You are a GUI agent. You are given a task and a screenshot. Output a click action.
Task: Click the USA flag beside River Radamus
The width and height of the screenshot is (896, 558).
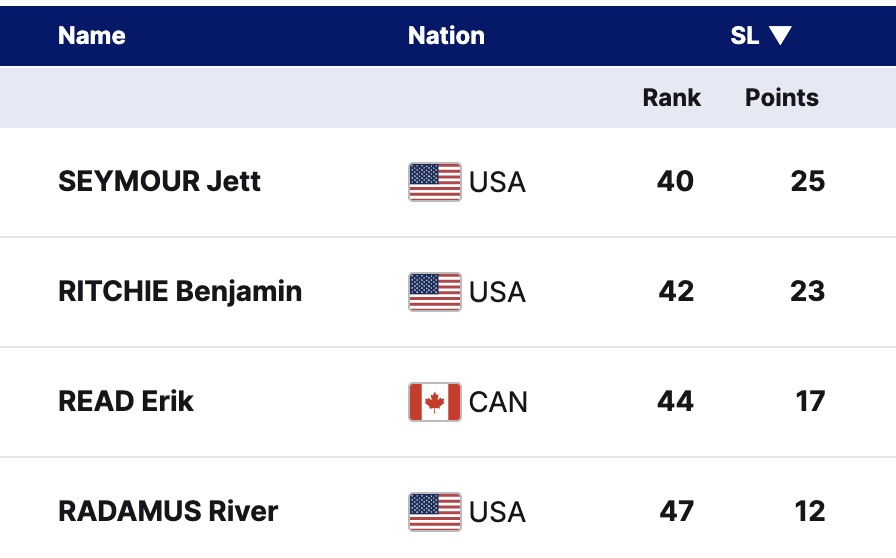[435, 512]
